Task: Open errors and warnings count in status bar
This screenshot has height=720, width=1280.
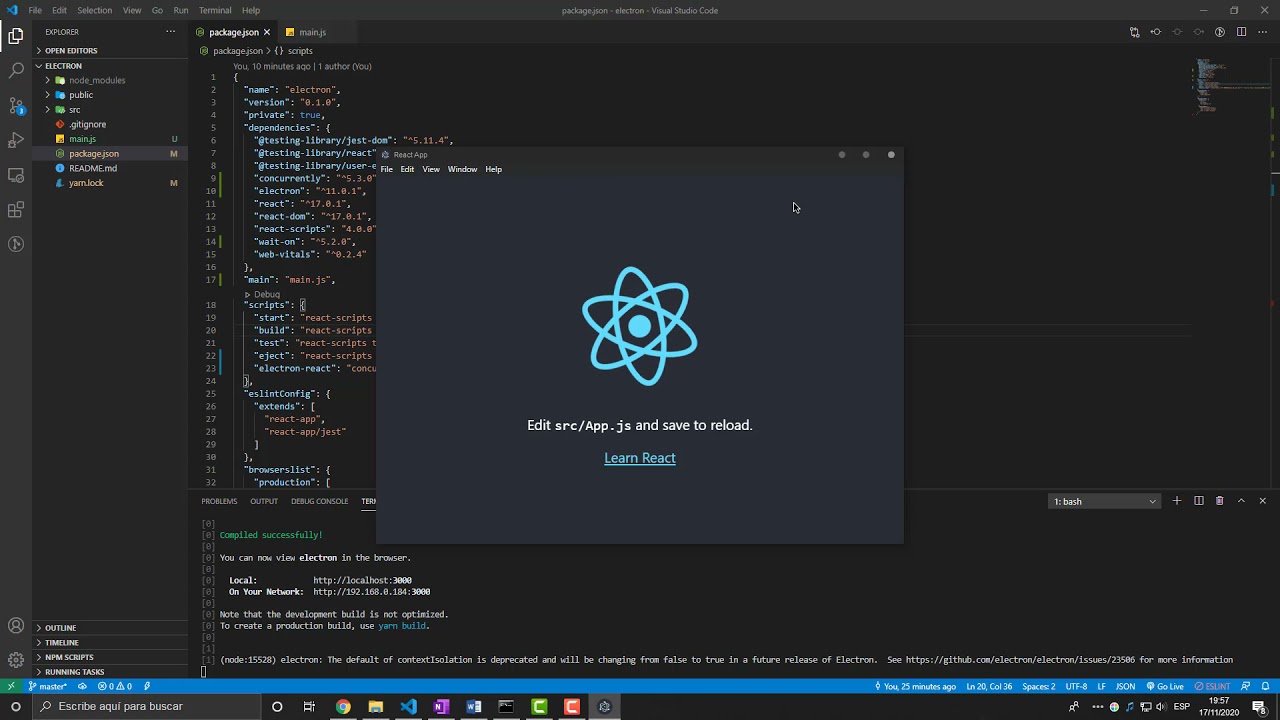Action: tap(114, 686)
